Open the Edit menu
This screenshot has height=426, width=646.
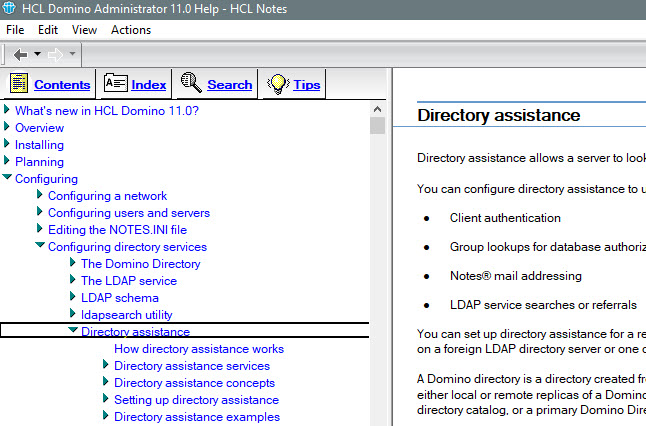[48, 30]
